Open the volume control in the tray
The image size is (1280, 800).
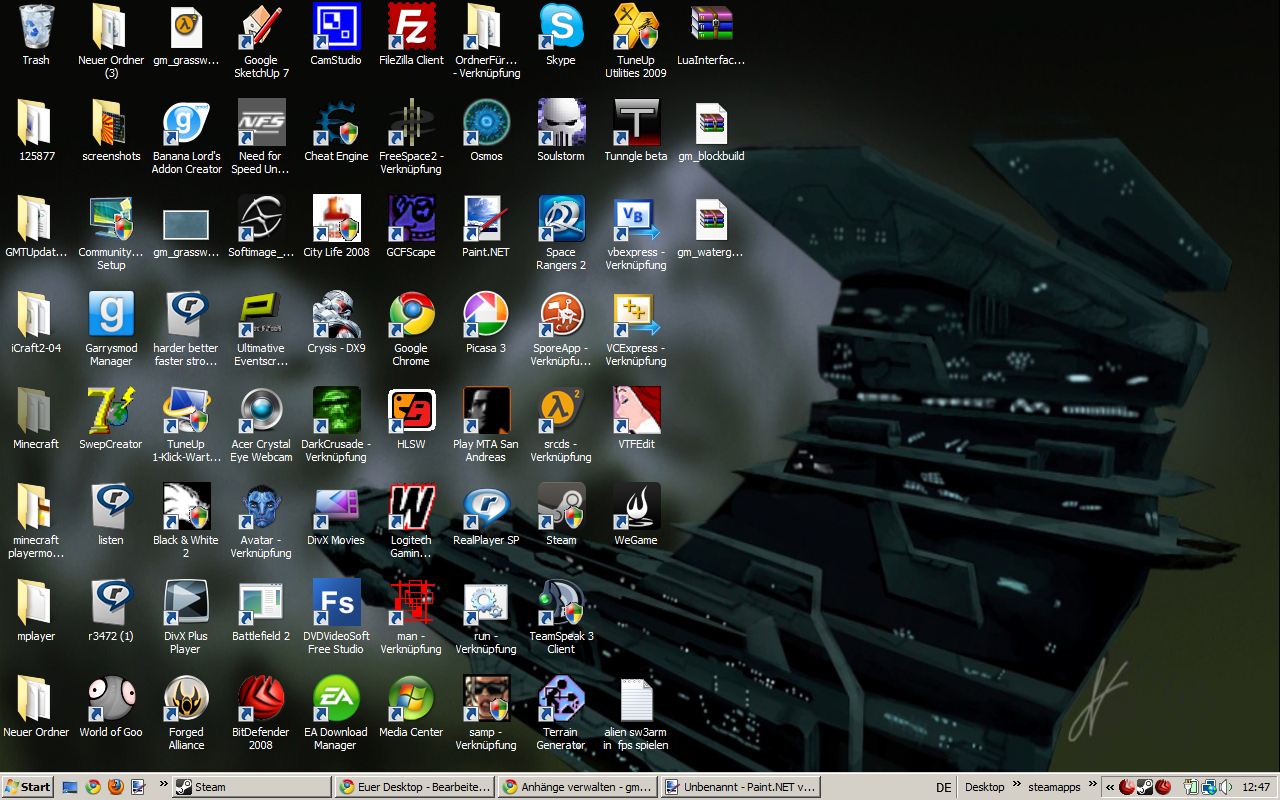[x=1226, y=787]
